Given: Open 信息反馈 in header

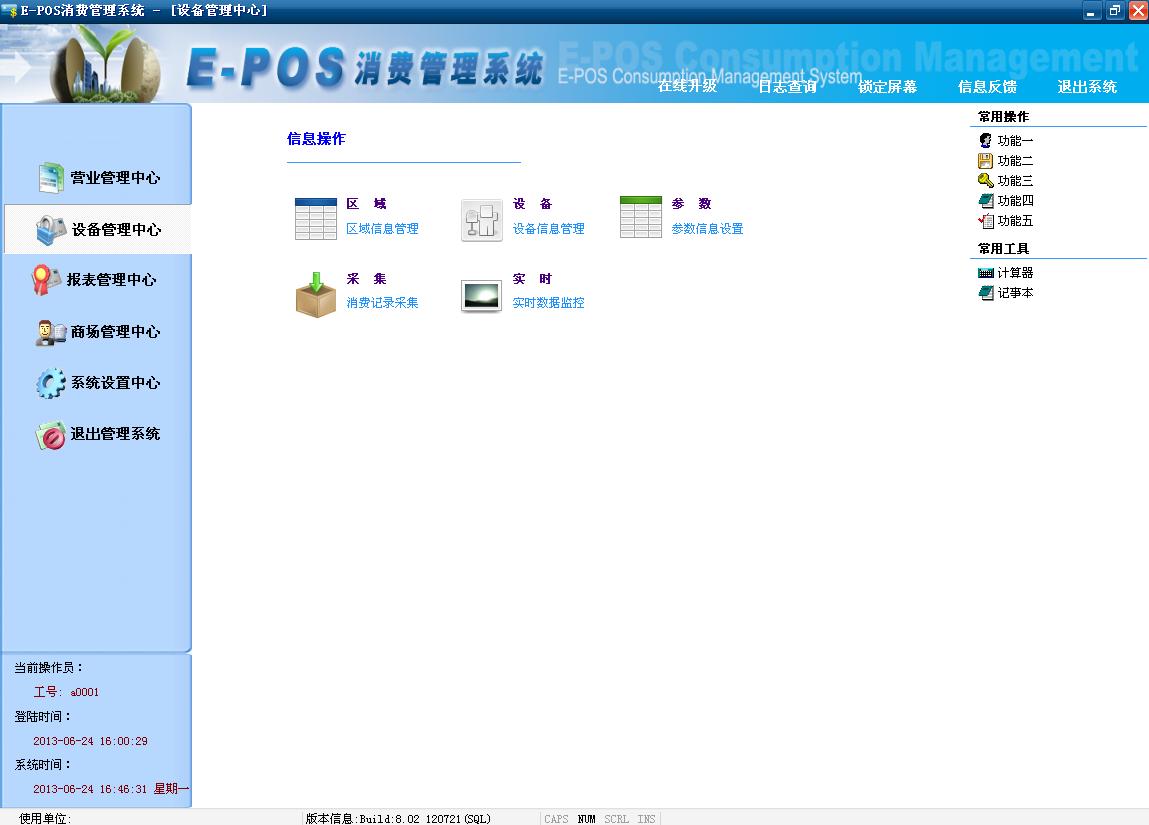Looking at the screenshot, I should [x=987, y=87].
